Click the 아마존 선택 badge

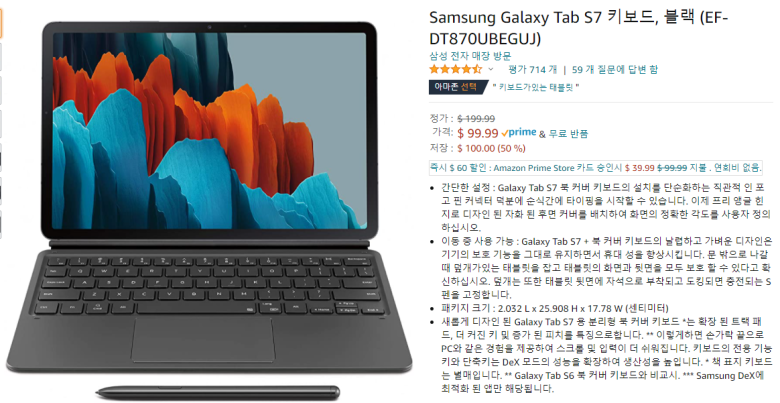456,87
